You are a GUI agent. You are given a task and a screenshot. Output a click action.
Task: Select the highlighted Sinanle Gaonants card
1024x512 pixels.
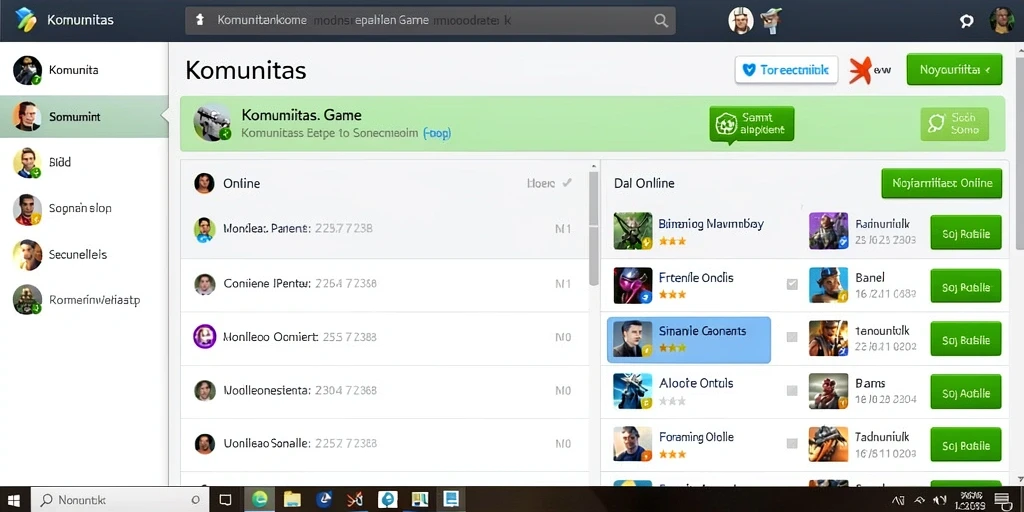[689, 340]
